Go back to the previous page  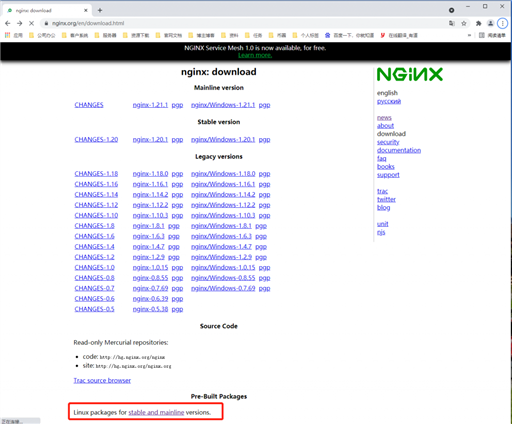coord(8,23)
